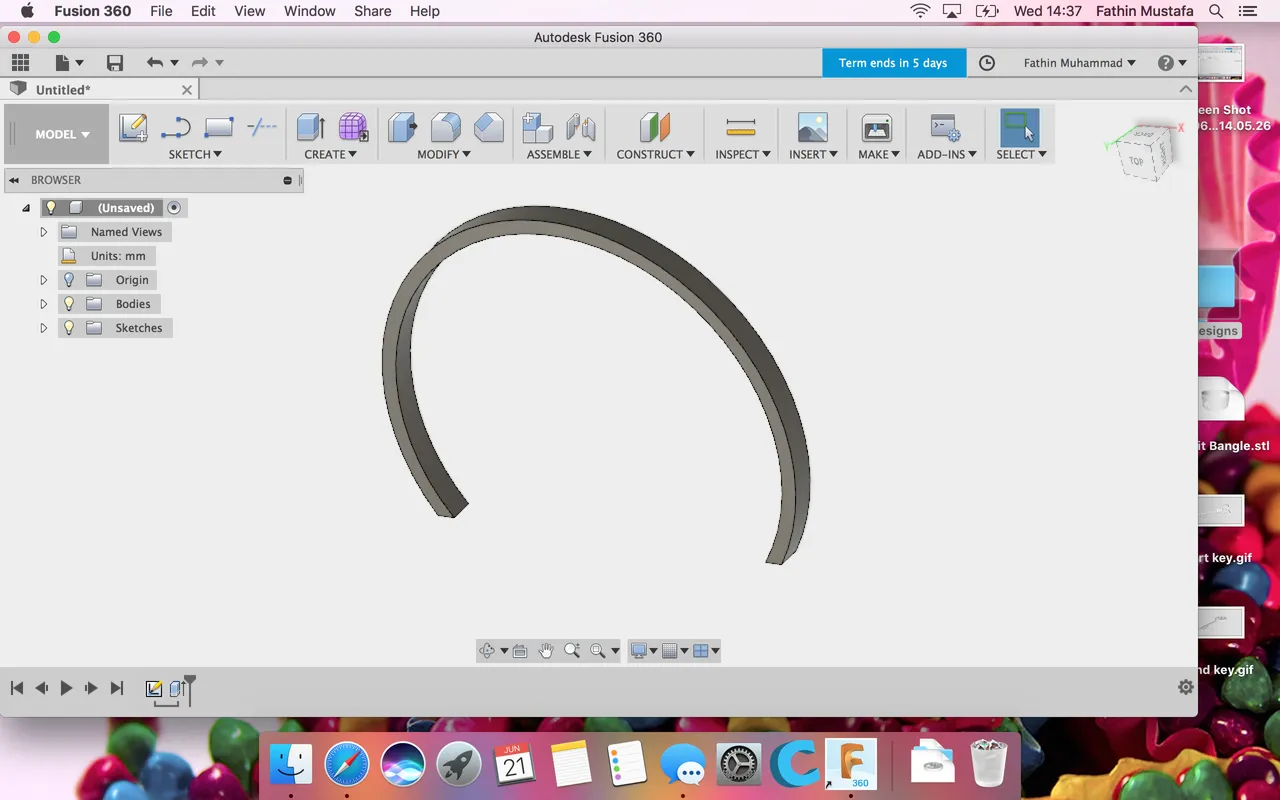The height and width of the screenshot is (800, 1280).
Task: Open the Create Form tool
Action: pos(353,127)
